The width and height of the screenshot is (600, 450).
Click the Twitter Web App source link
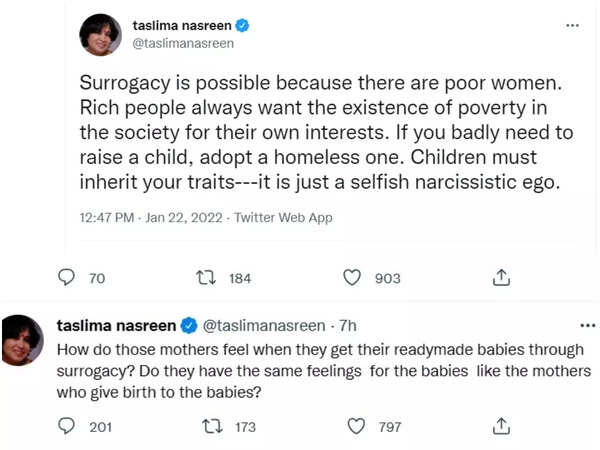click(x=284, y=217)
